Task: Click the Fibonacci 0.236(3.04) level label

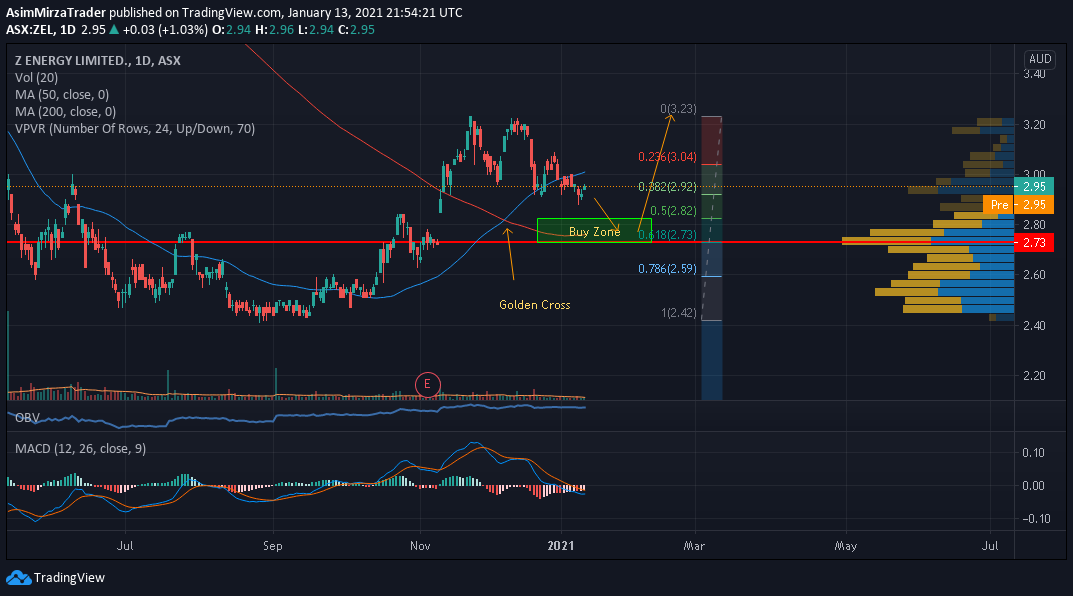Action: pos(667,157)
